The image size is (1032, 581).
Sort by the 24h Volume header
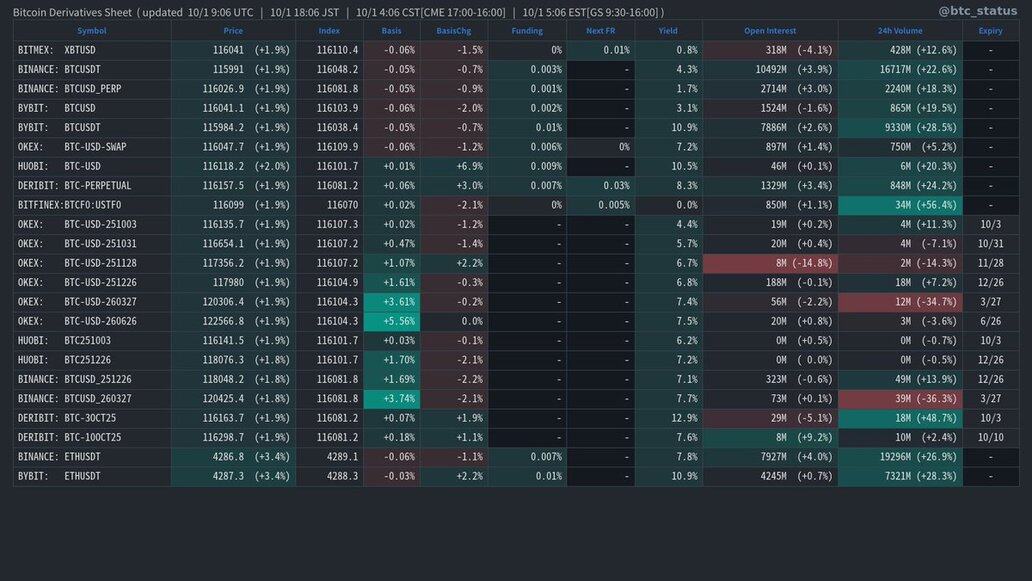(900, 31)
